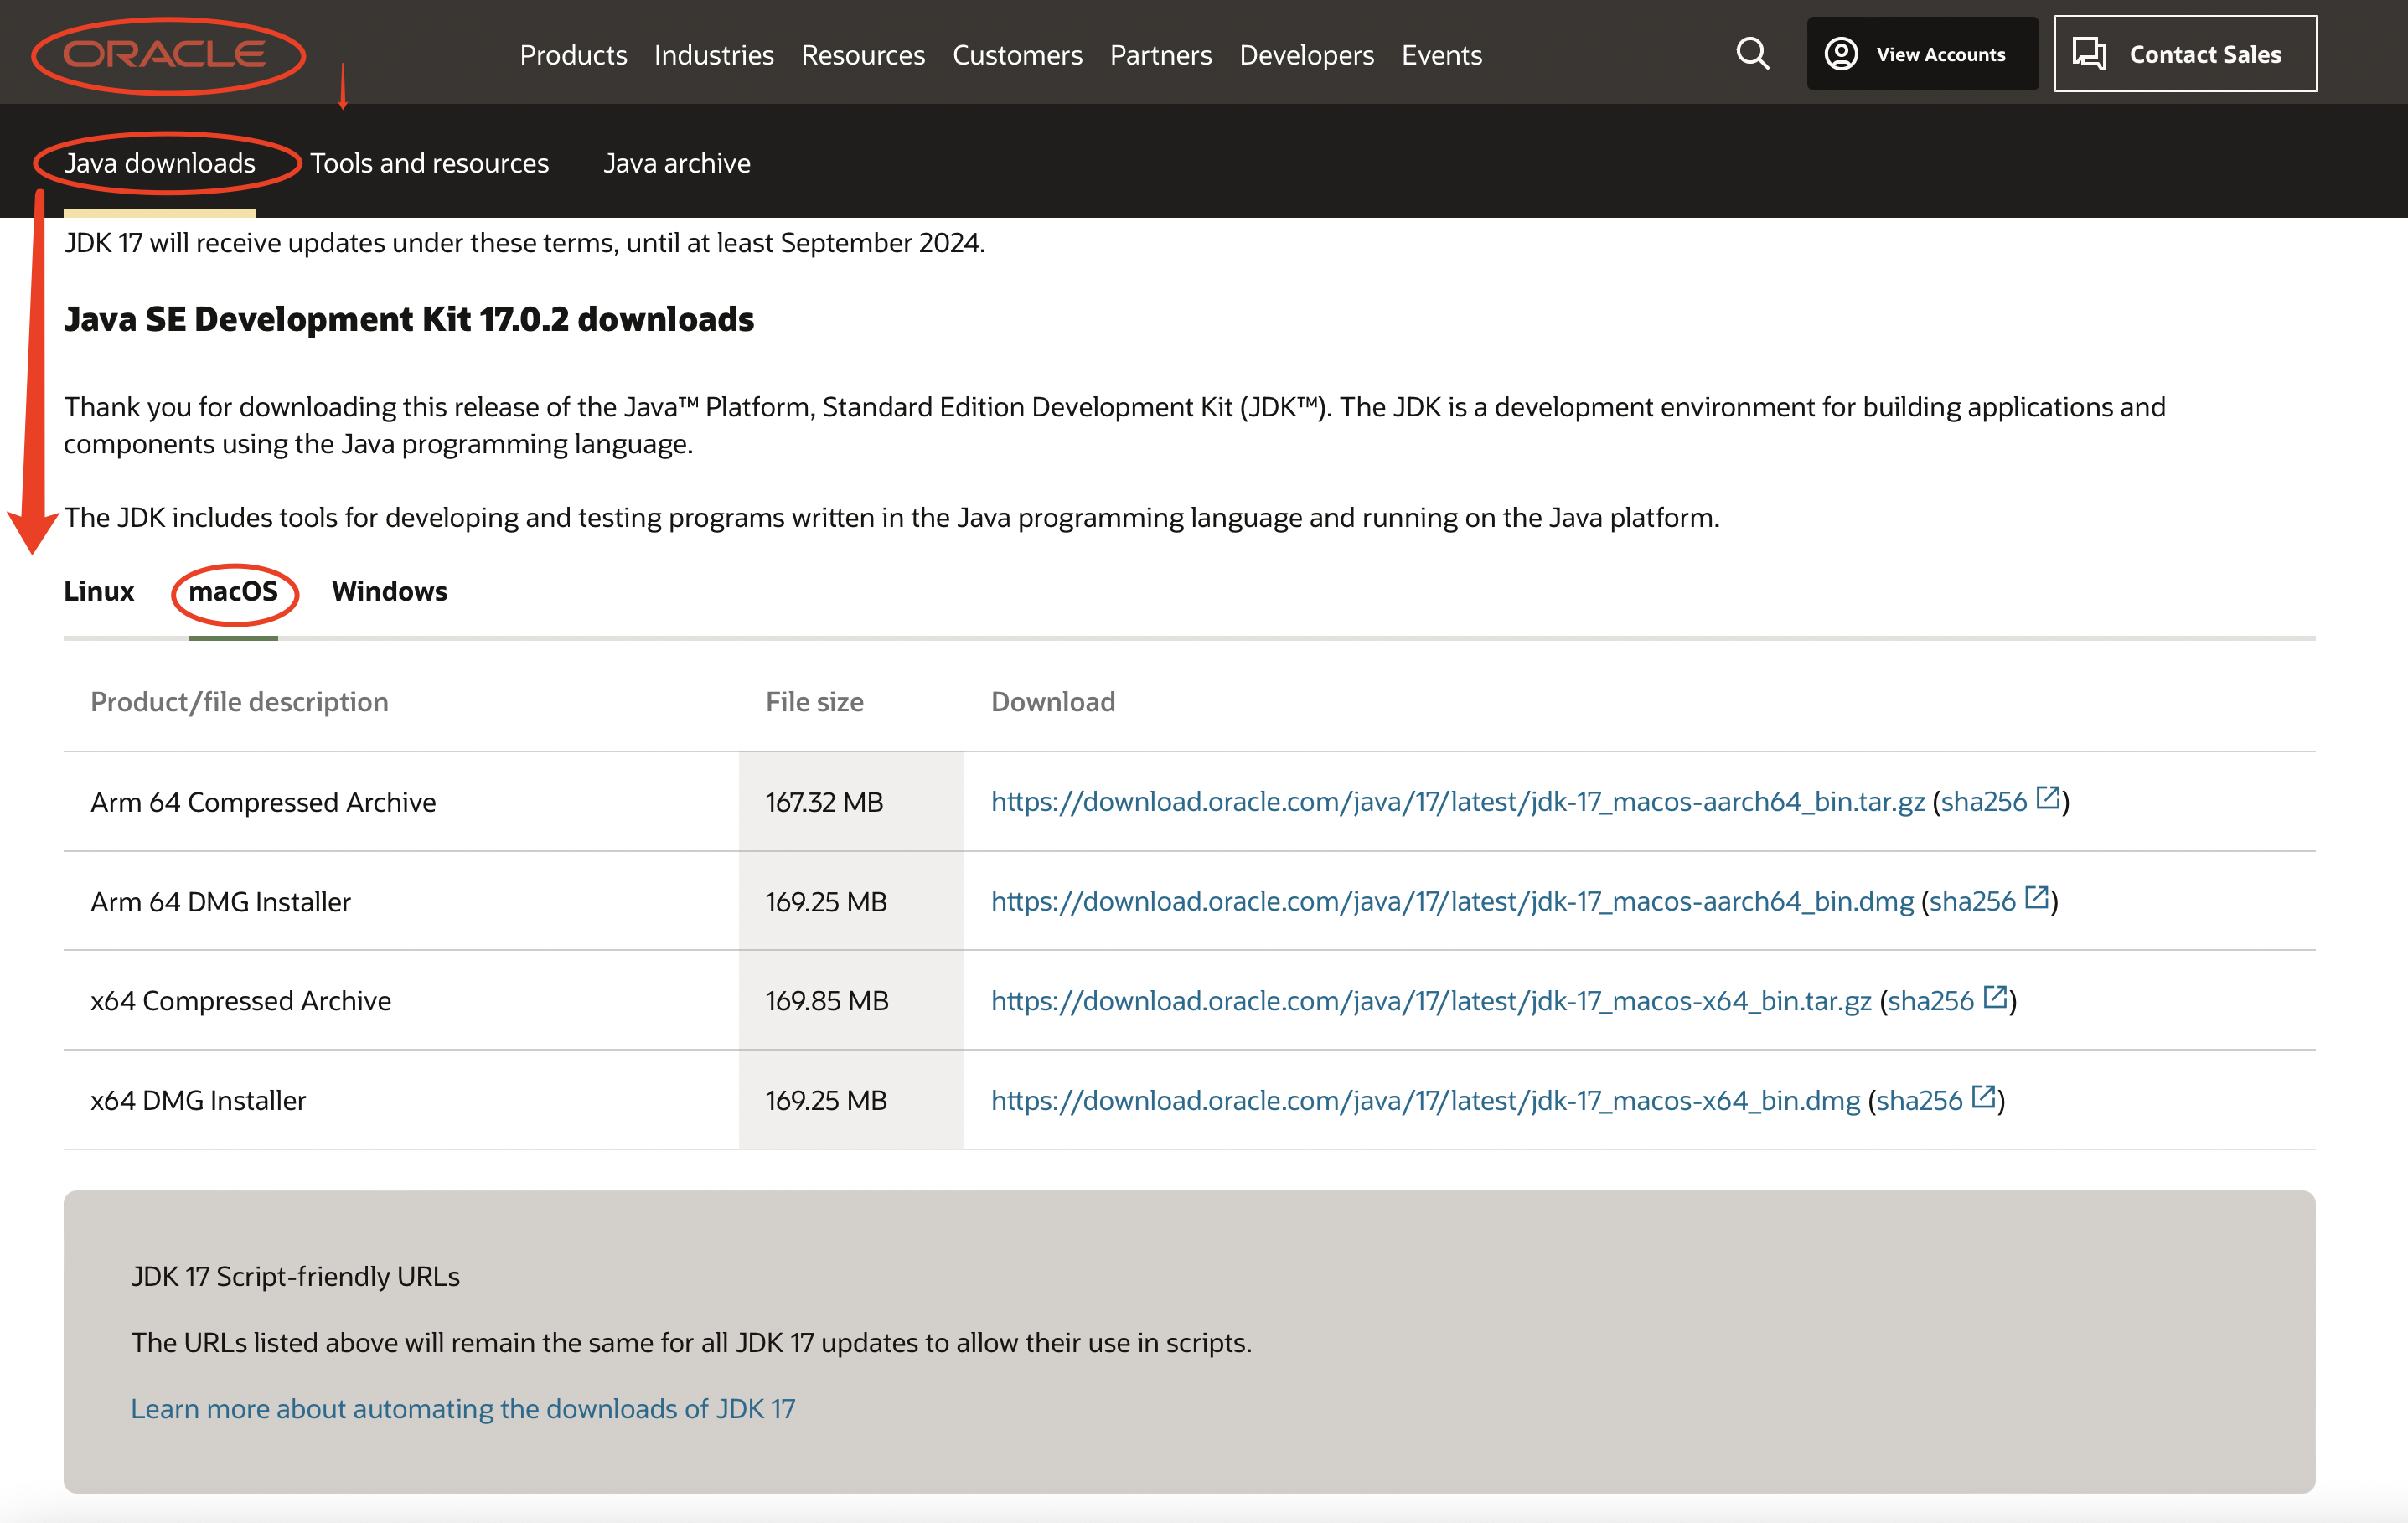Open the Customers menu
Viewport: 2408px width, 1523px height.
1017,54
